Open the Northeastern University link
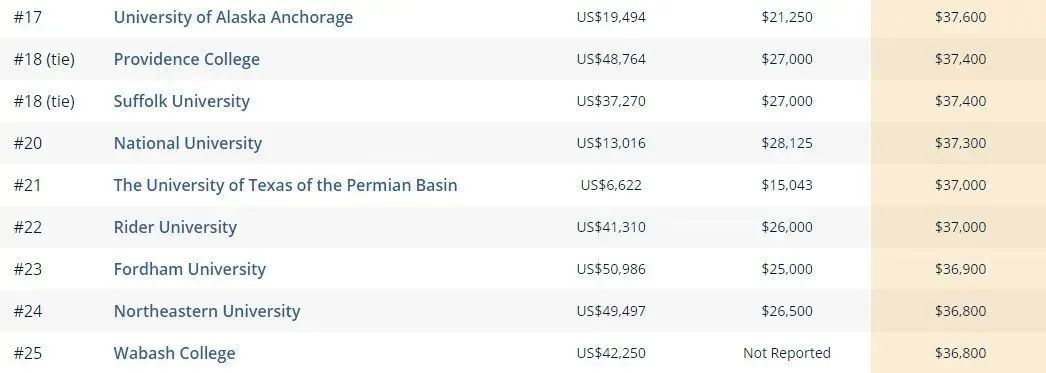 pyautogui.click(x=207, y=311)
